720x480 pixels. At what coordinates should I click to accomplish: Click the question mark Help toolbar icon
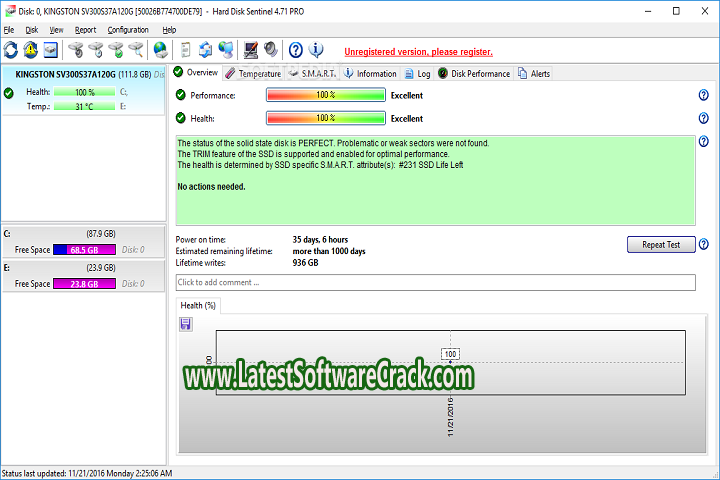[x=296, y=50]
